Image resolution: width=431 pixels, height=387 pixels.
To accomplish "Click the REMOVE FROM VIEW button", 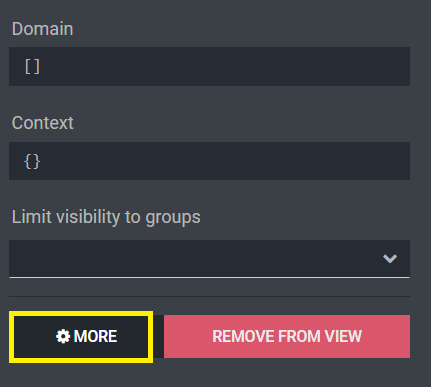I will (287, 336).
